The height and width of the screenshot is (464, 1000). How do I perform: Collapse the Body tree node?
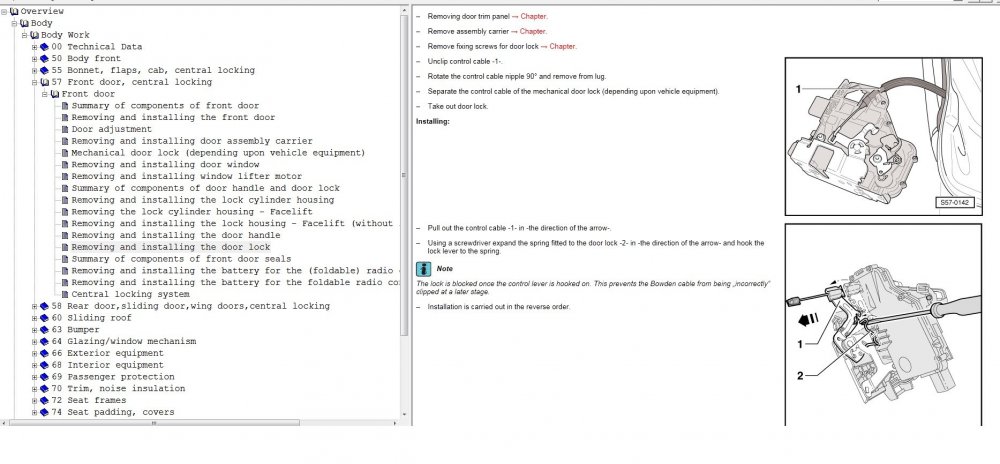click(15, 23)
